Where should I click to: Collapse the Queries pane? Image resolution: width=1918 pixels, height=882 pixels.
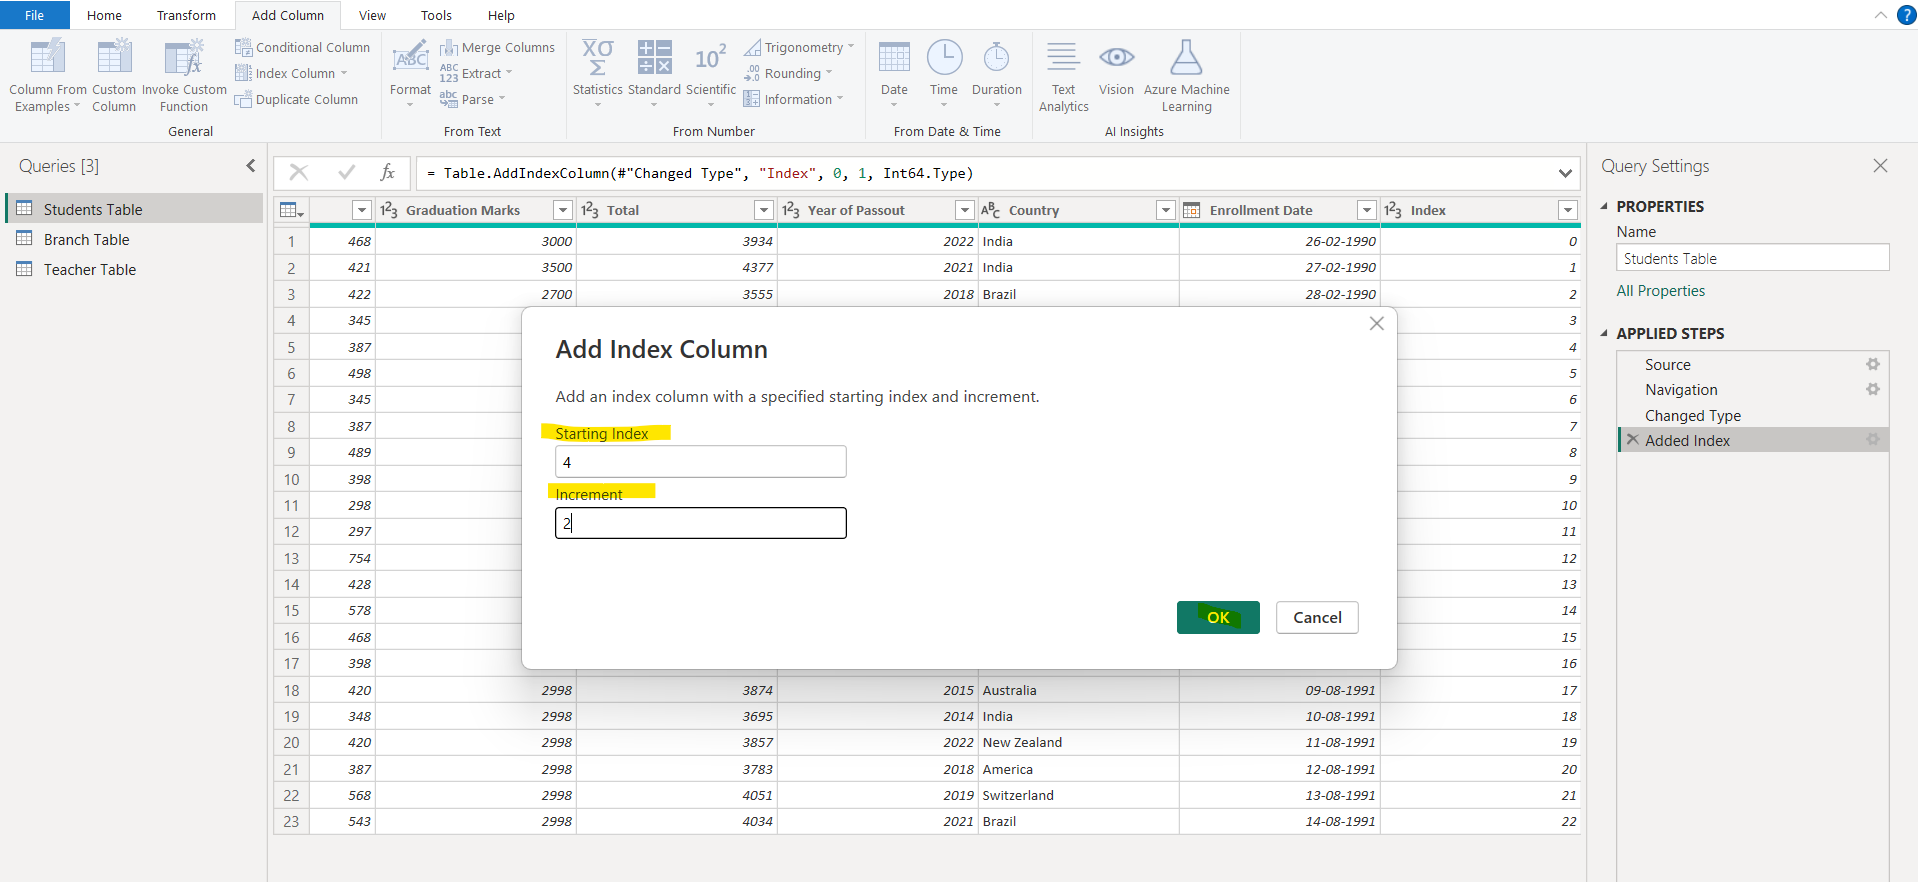(250, 166)
